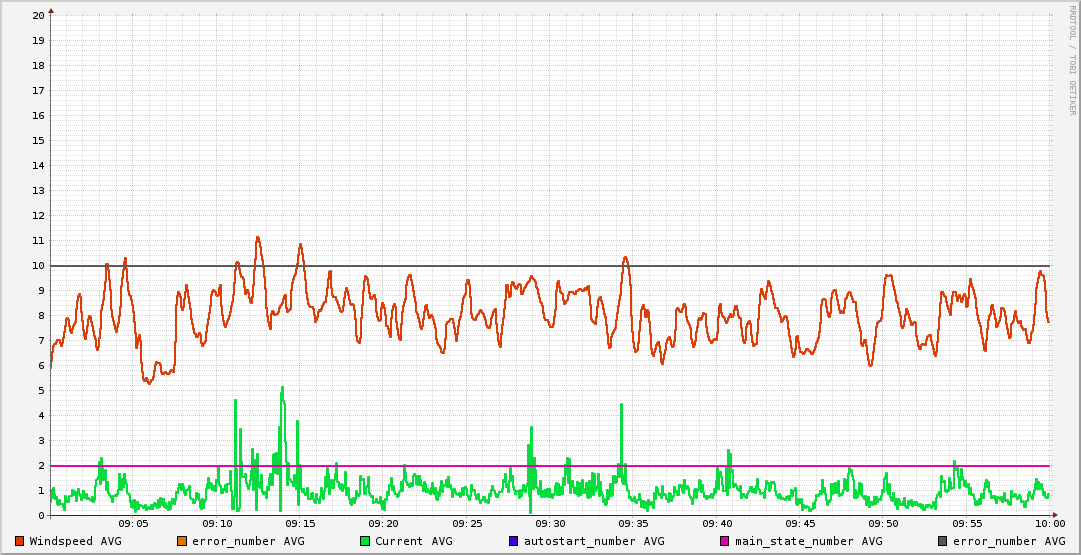Click the green Current AVG legend swatch
Screen dimensions: 1081x555
pos(365,541)
